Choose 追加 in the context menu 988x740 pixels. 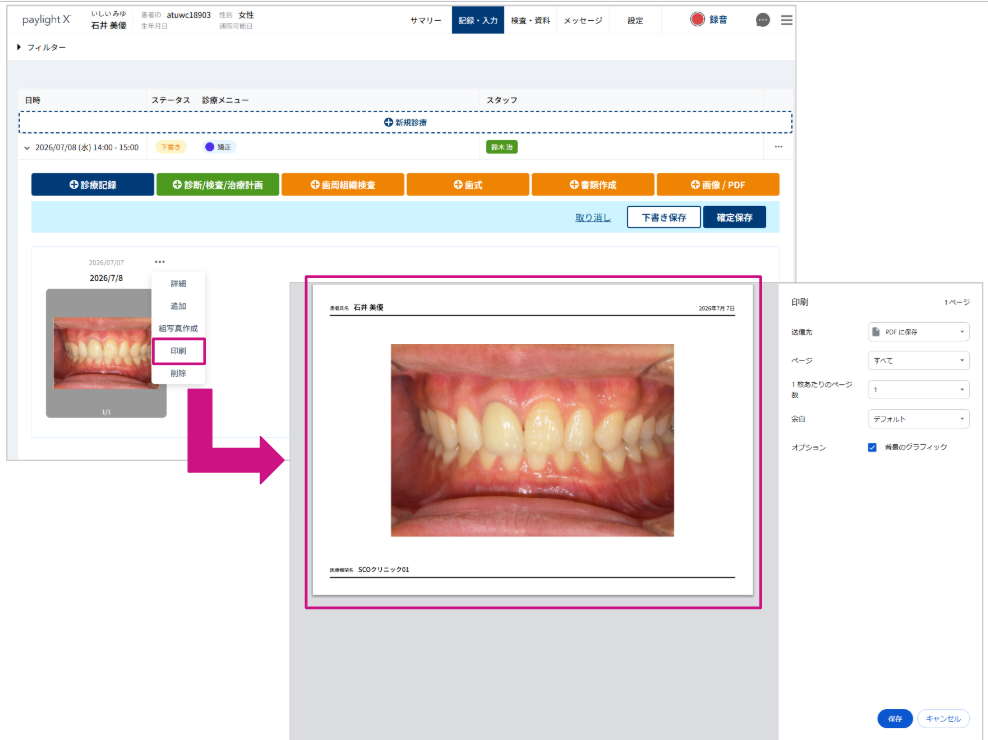click(x=178, y=306)
